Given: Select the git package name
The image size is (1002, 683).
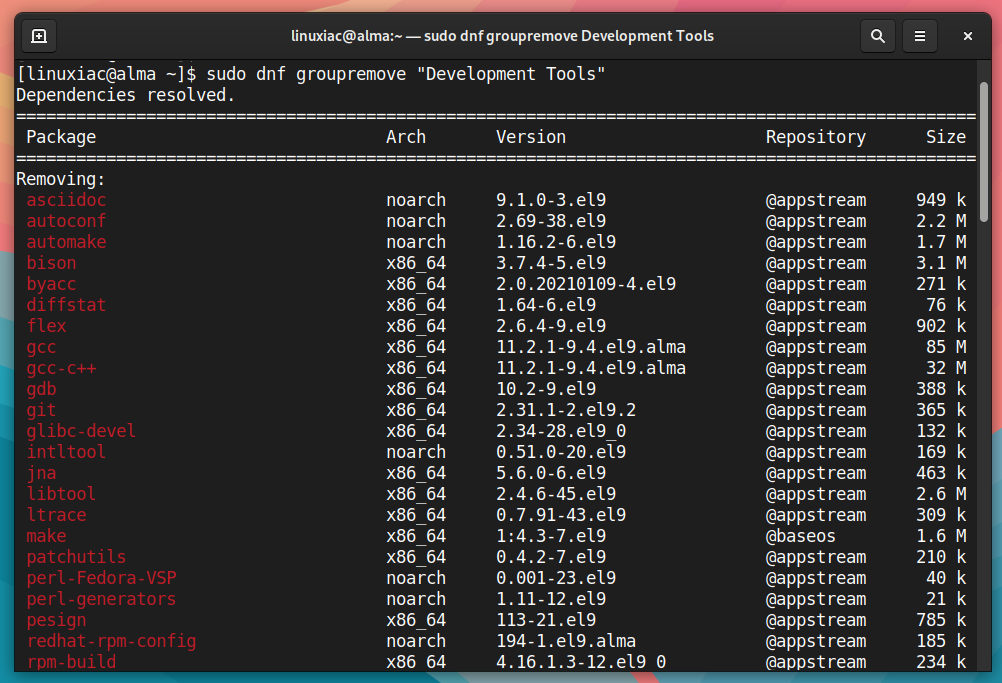Looking at the screenshot, I should click(42, 410).
